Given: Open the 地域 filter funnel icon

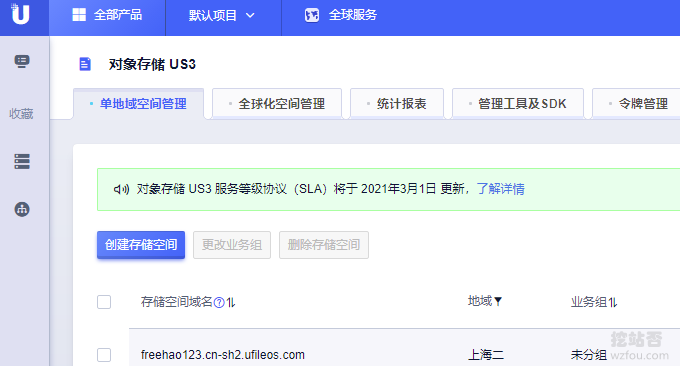Looking at the screenshot, I should pos(498,301).
